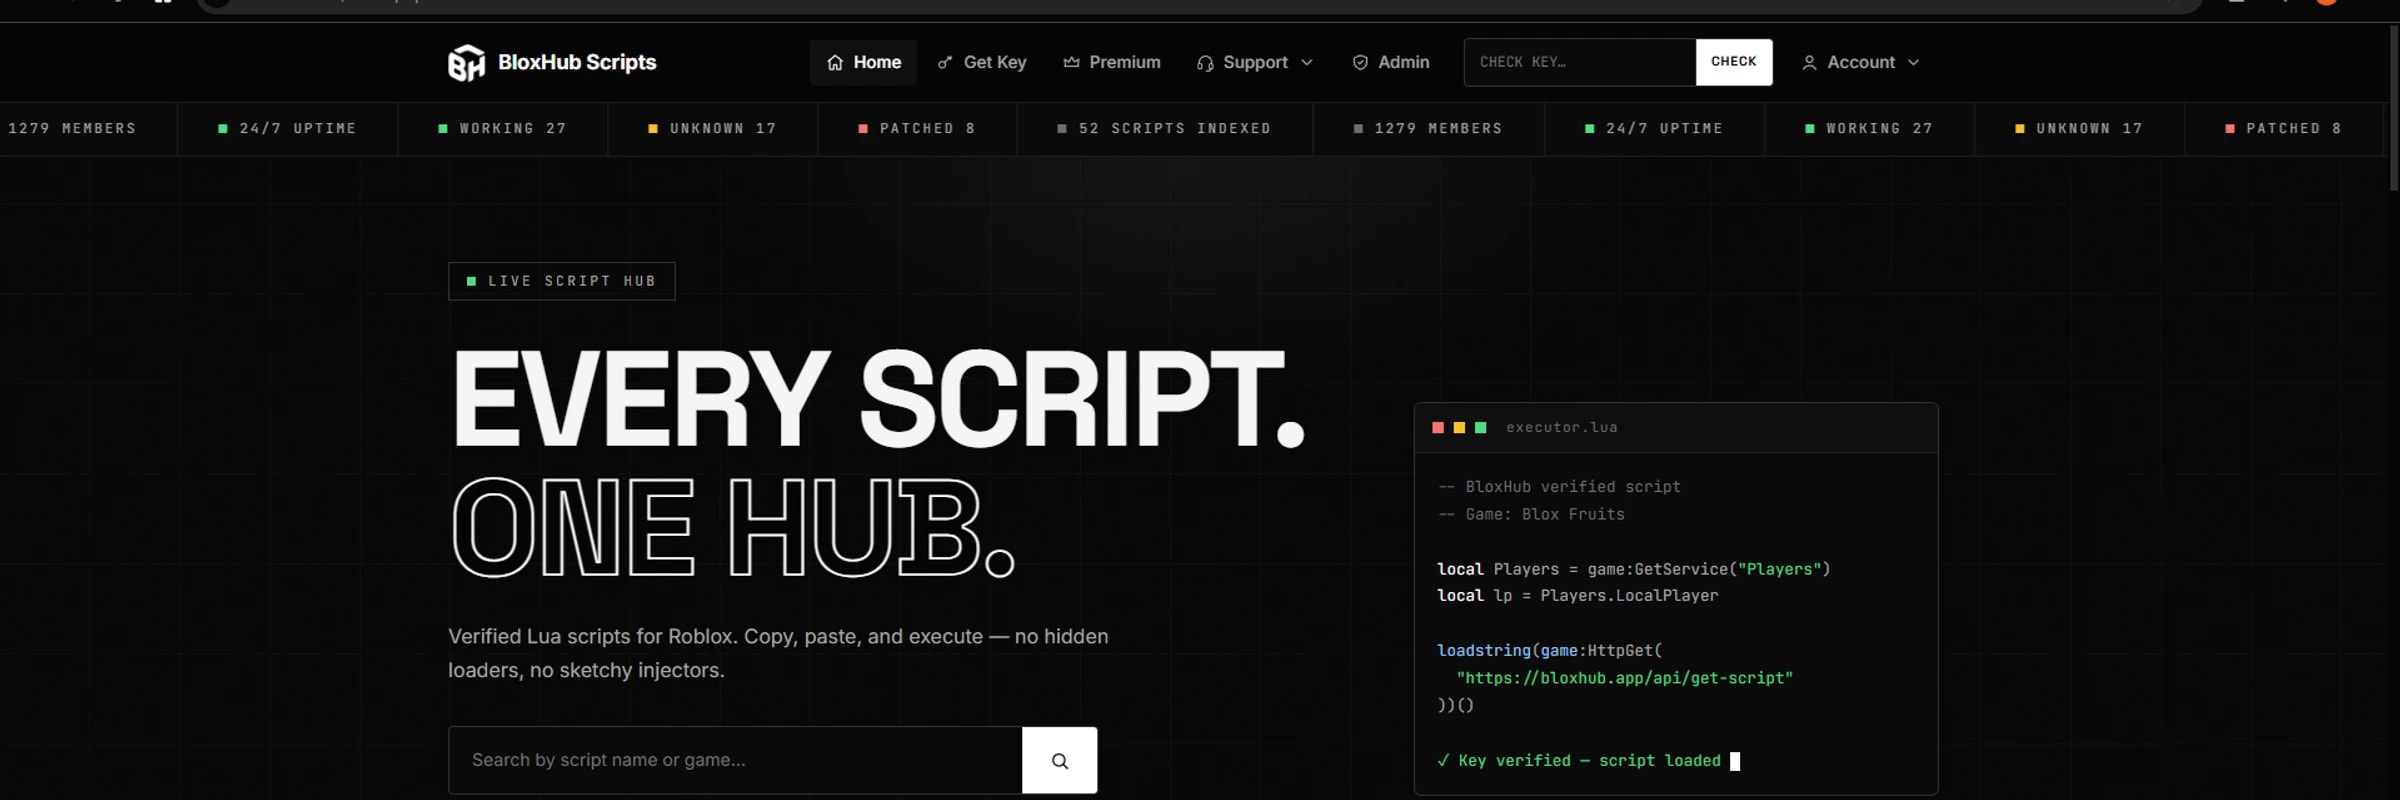Viewport: 2400px width, 800px height.
Task: Click the Support headset icon
Action: [x=1205, y=63]
